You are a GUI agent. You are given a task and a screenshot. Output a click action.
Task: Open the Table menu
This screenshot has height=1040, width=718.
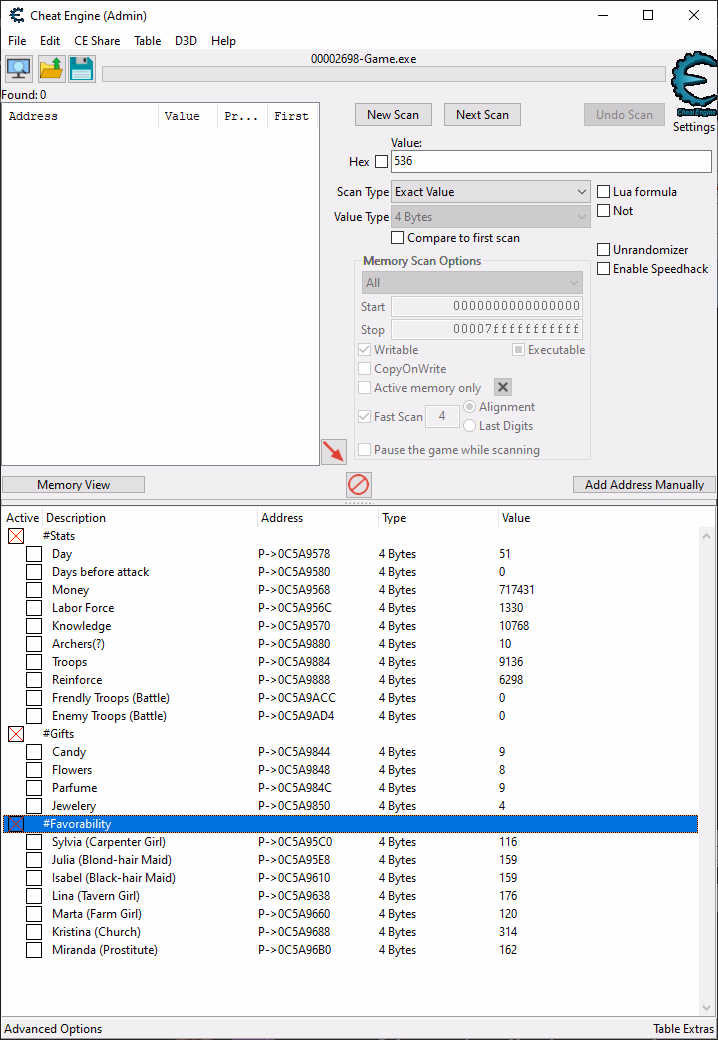tap(147, 40)
